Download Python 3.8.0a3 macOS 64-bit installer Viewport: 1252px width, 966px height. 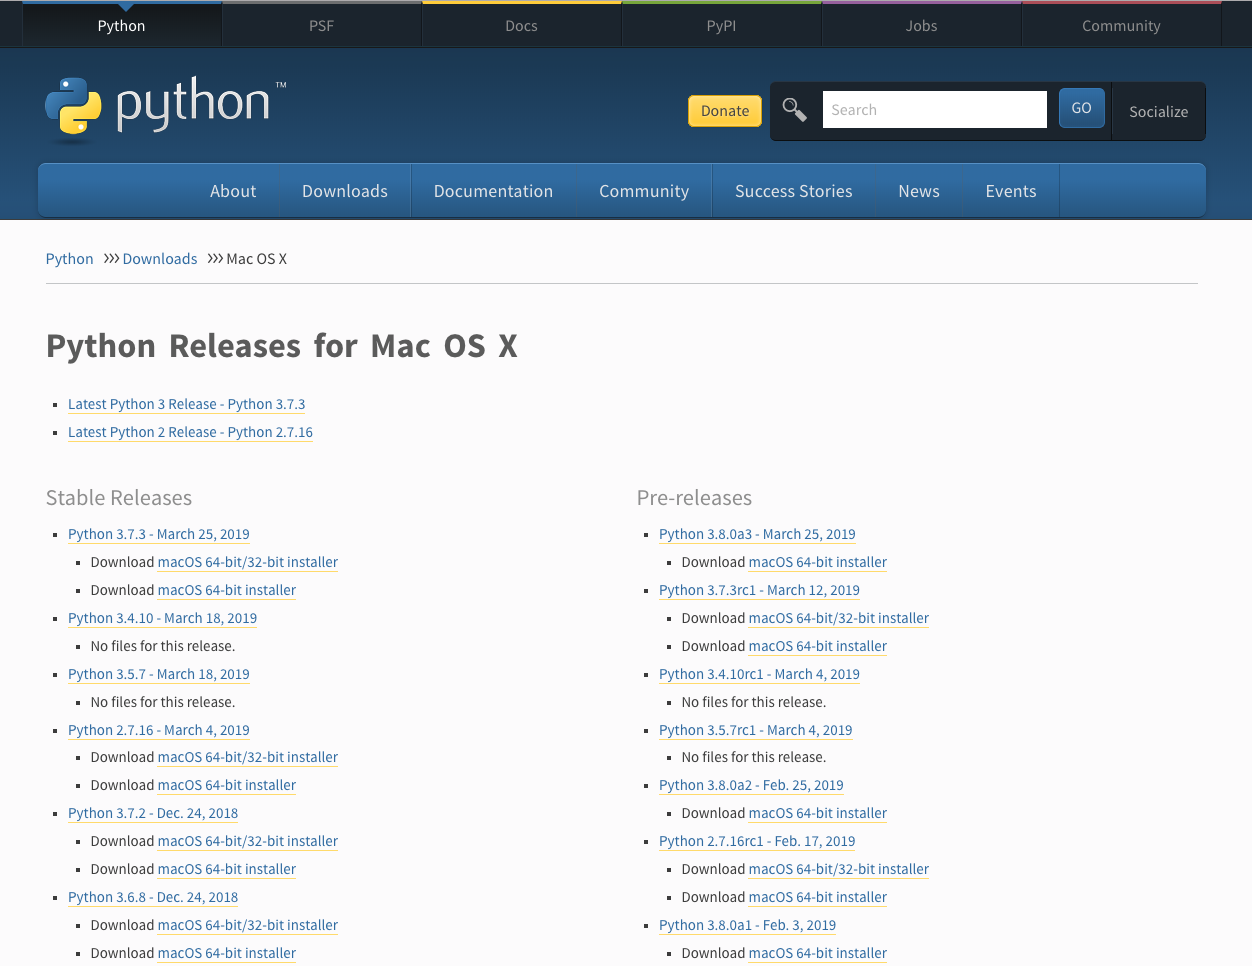tap(818, 562)
